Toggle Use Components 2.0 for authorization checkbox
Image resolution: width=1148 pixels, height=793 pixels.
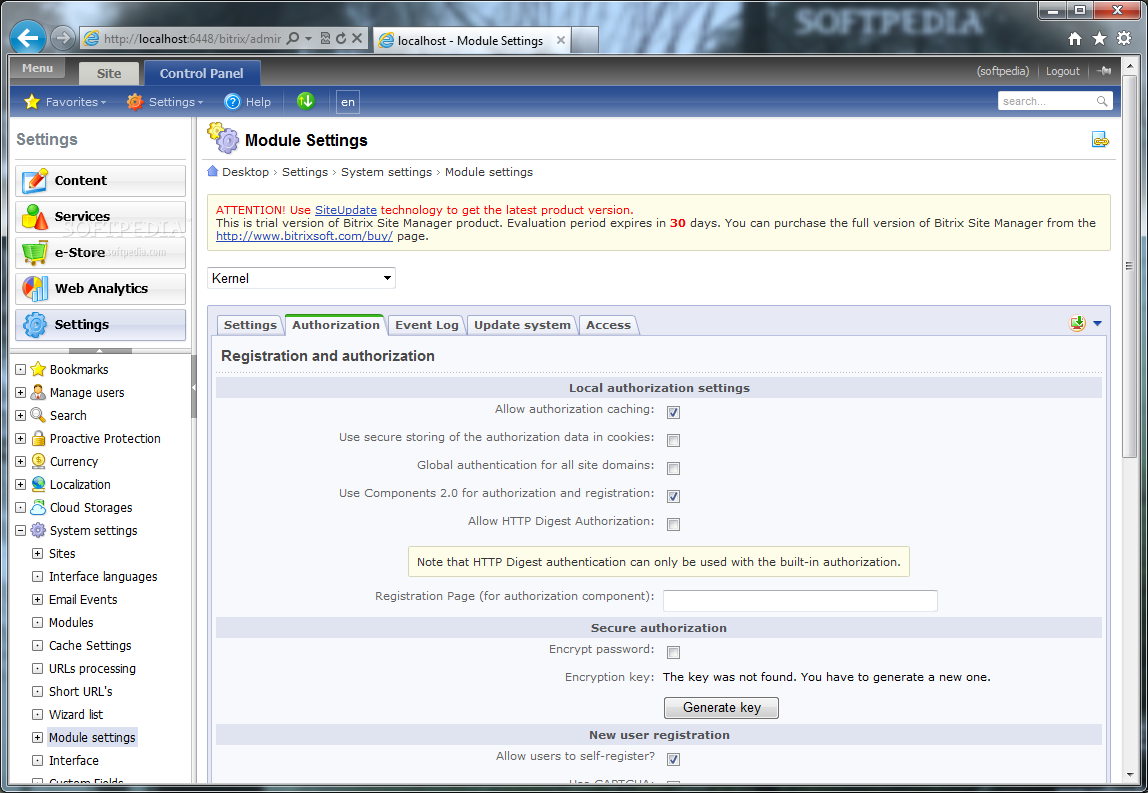674,496
